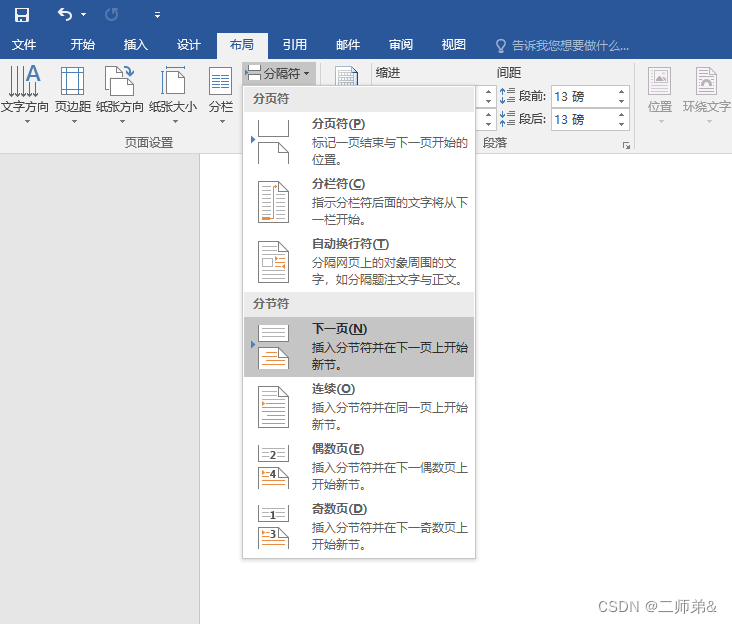The image size is (732, 624).
Task: Choose 下一页(N) section break
Action: point(359,347)
